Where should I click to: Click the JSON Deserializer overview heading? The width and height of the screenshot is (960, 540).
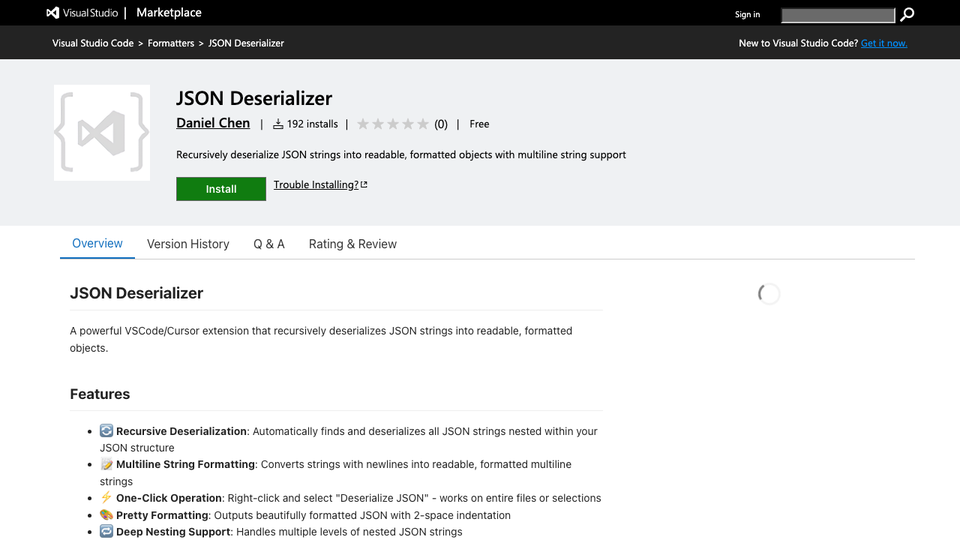click(137, 293)
